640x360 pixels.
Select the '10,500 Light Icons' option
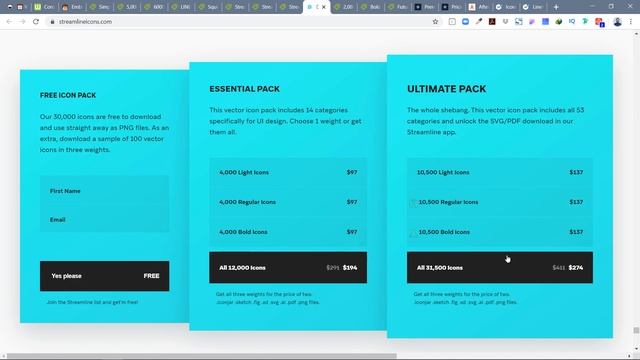(x=500, y=172)
